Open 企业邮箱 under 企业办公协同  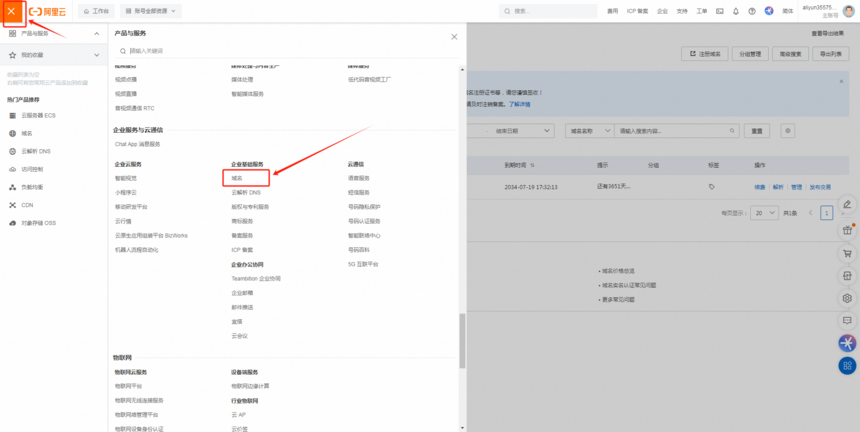coord(242,293)
